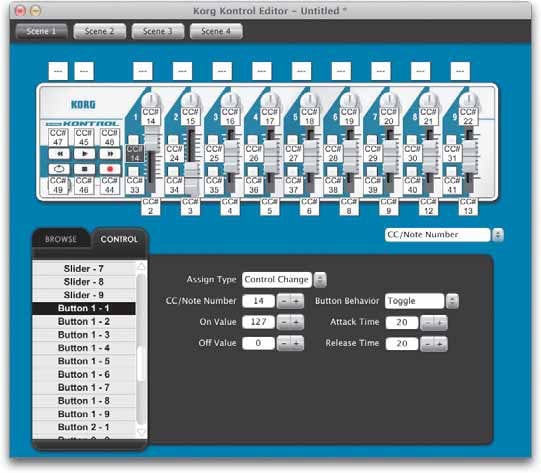Select Button 2 - 1 in list

click(x=84, y=427)
